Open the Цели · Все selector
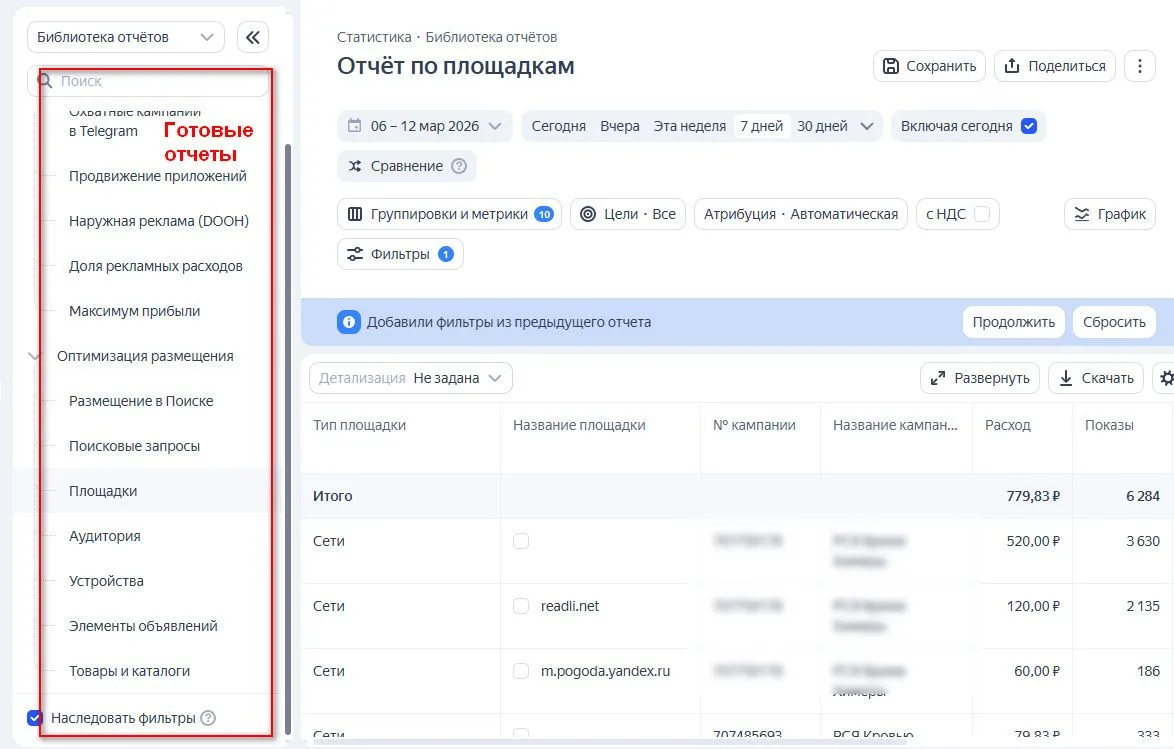This screenshot has width=1174, height=749. click(627, 214)
